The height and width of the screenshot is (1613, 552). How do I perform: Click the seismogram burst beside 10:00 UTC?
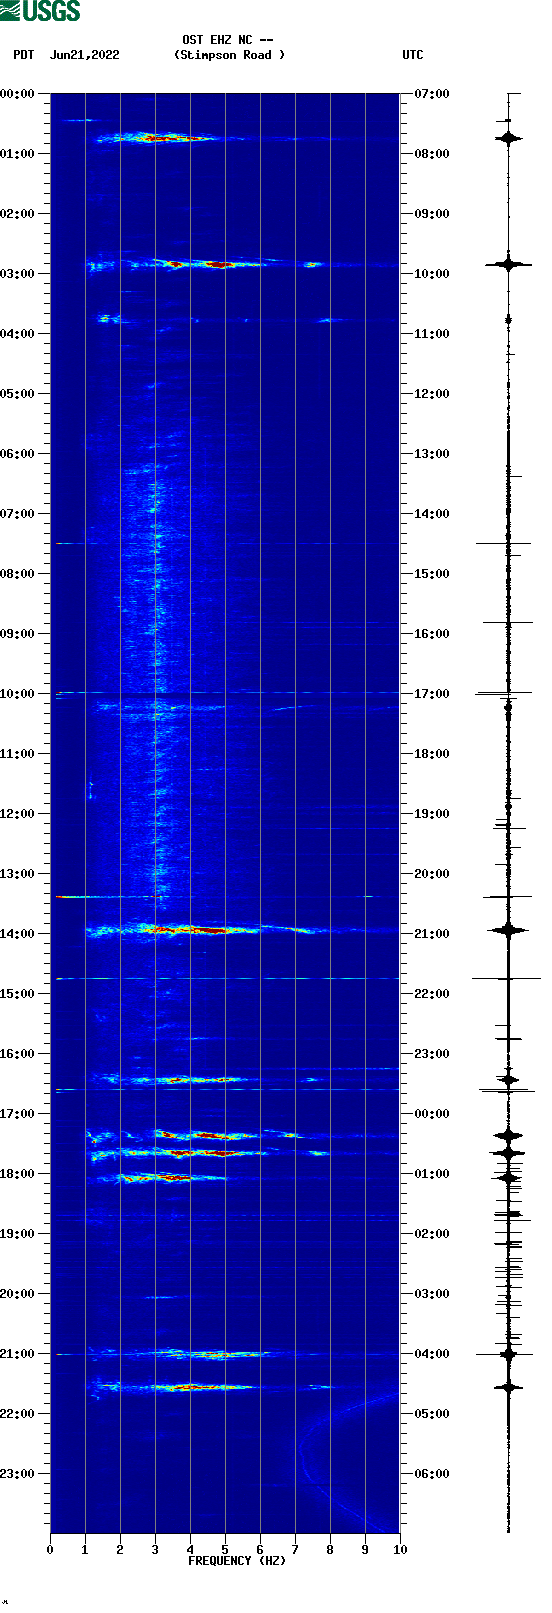point(508,264)
